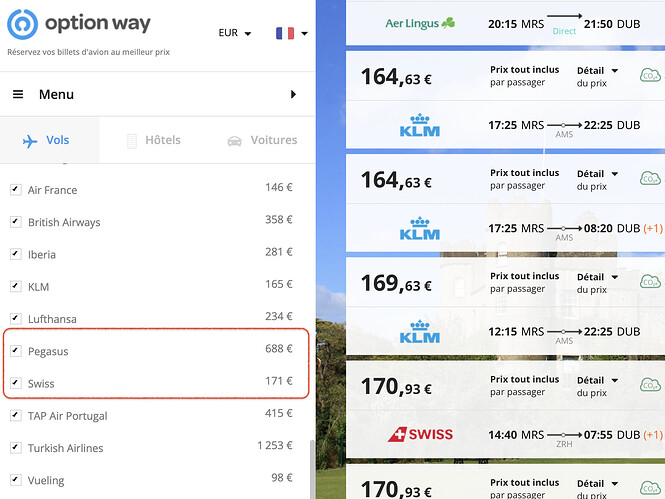Select the Aer Lingus 20:15 MRS flight
The image size is (665, 499).
coord(506,23)
